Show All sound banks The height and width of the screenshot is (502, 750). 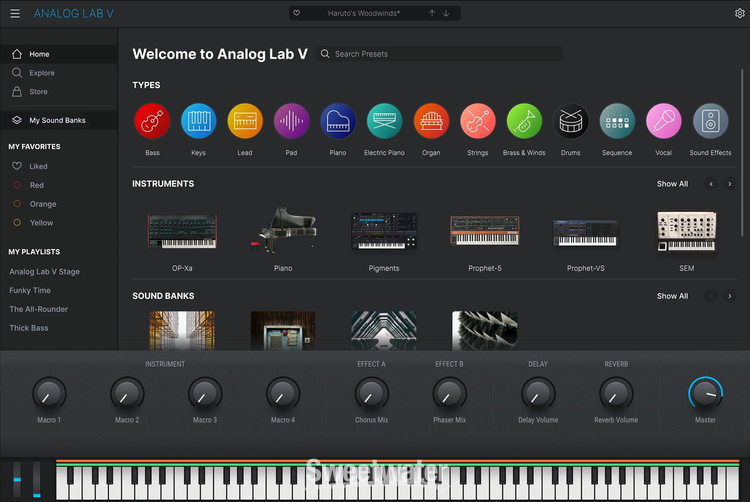[672, 296]
